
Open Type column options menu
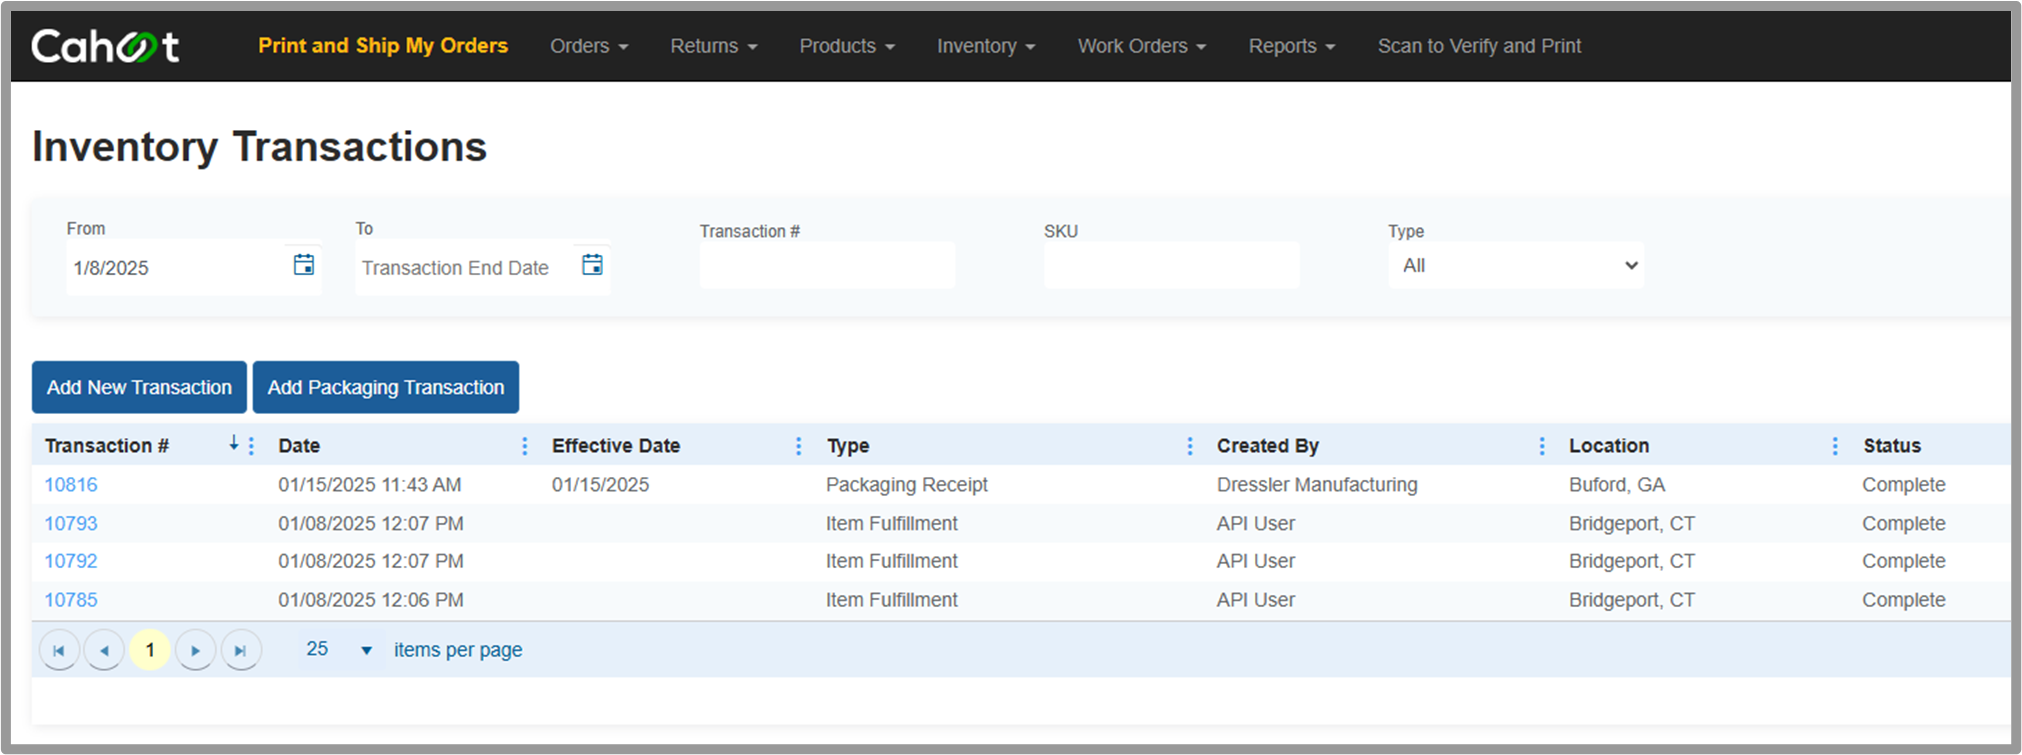tap(1190, 446)
